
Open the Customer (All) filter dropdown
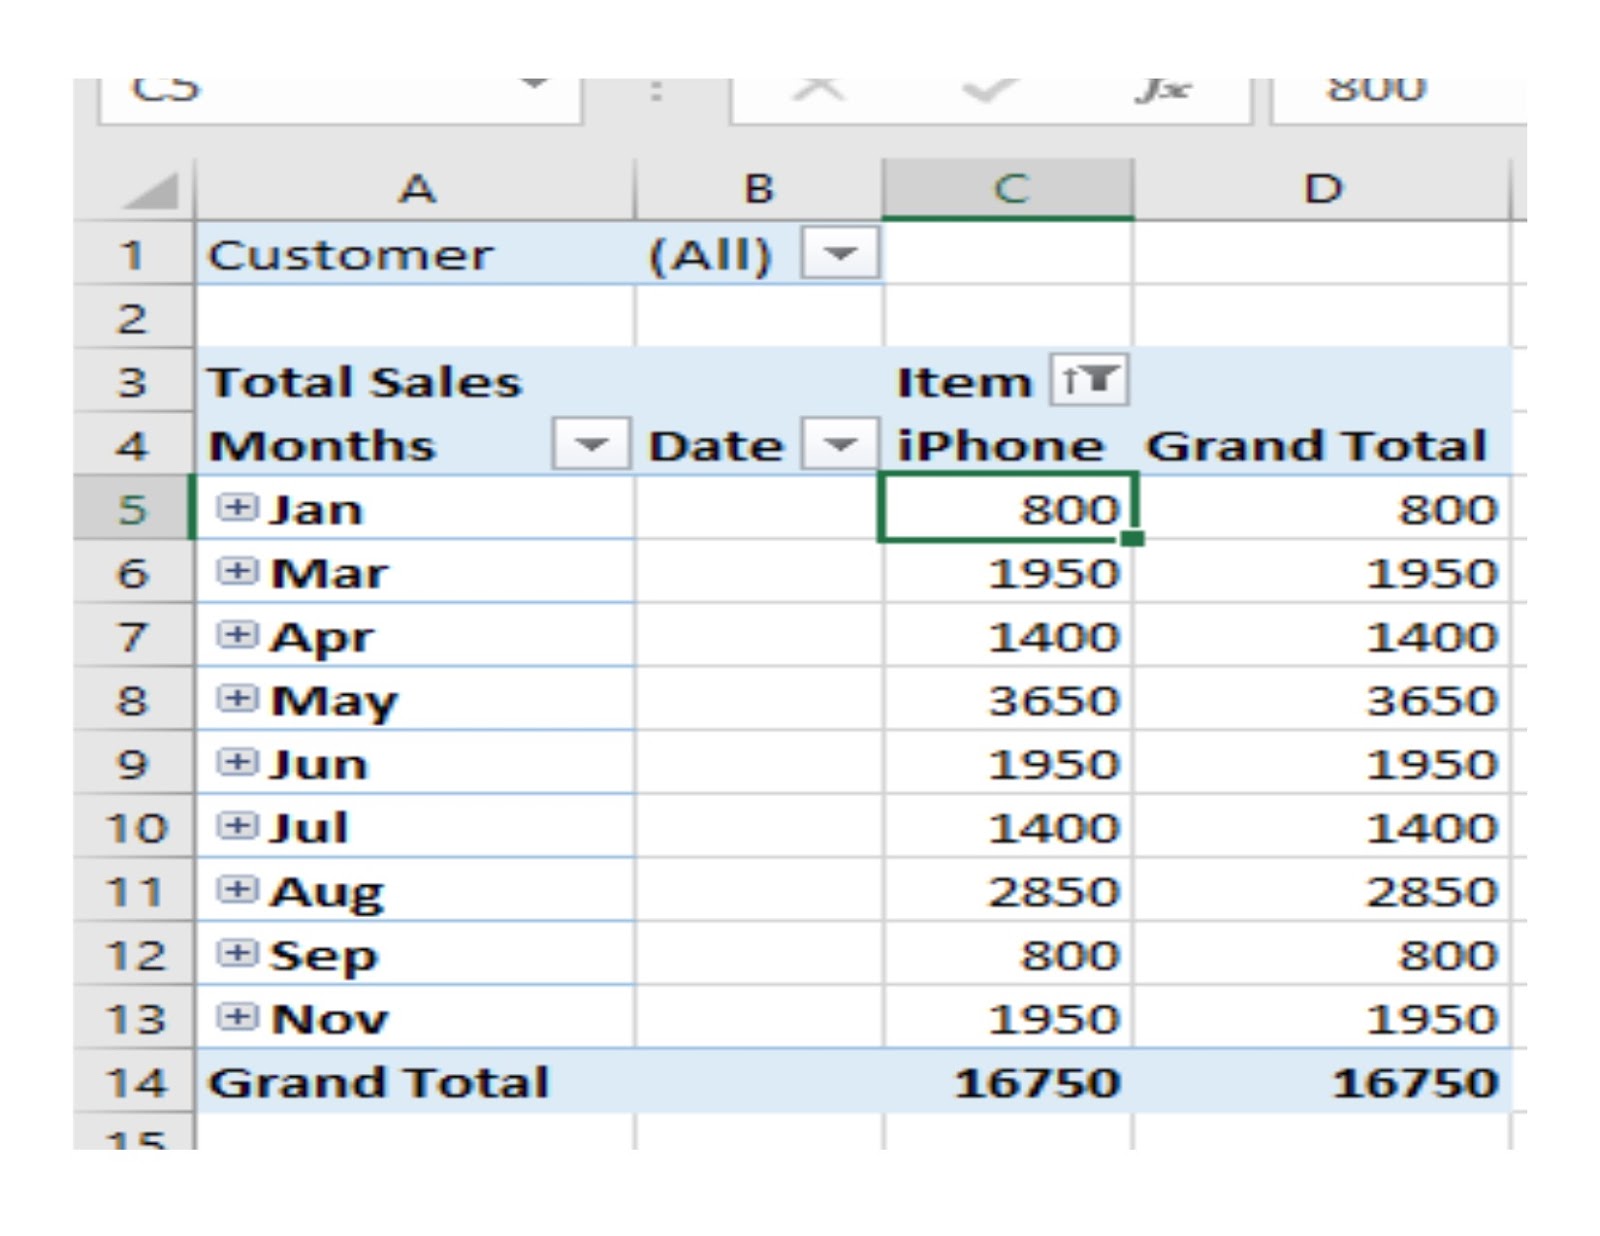click(840, 254)
